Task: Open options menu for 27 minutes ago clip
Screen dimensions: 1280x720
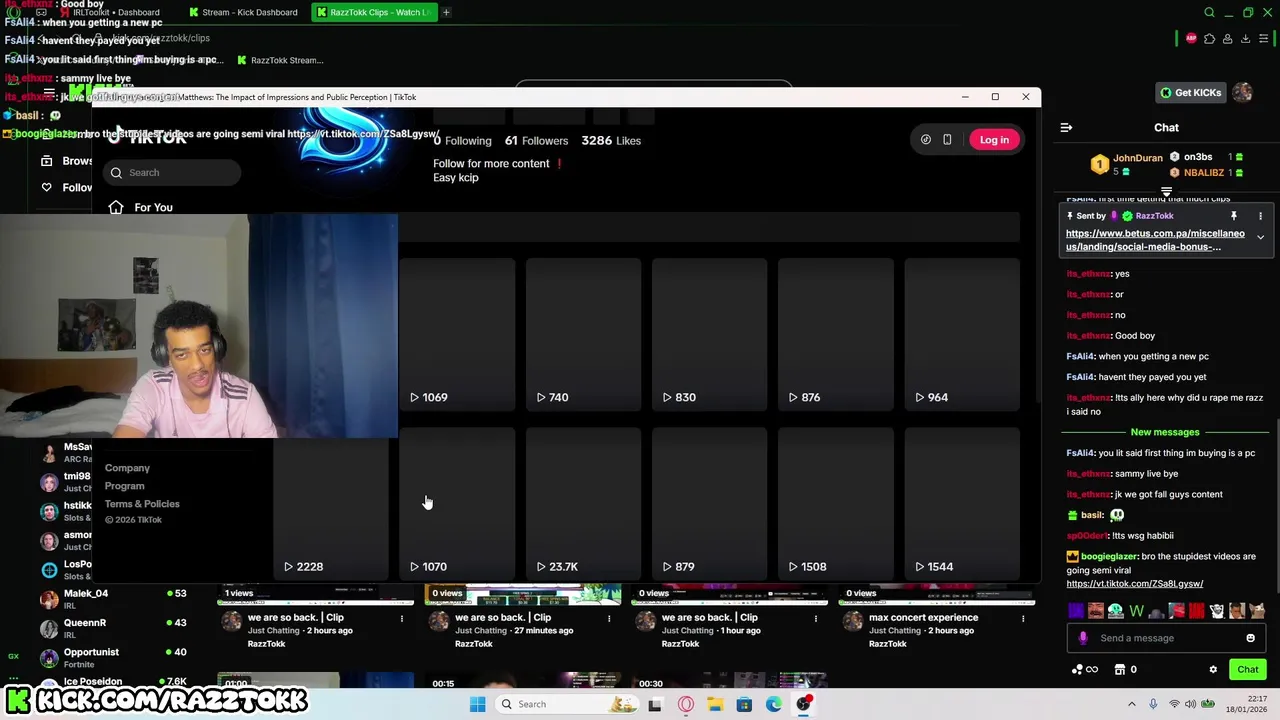Action: point(609,618)
